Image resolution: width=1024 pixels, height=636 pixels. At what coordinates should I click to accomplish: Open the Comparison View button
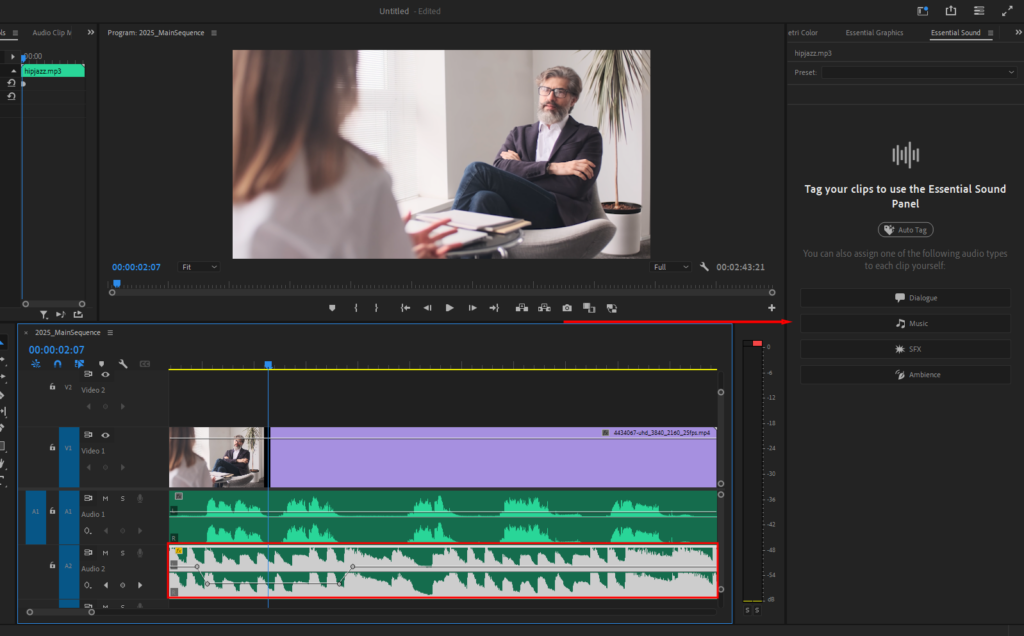click(589, 308)
